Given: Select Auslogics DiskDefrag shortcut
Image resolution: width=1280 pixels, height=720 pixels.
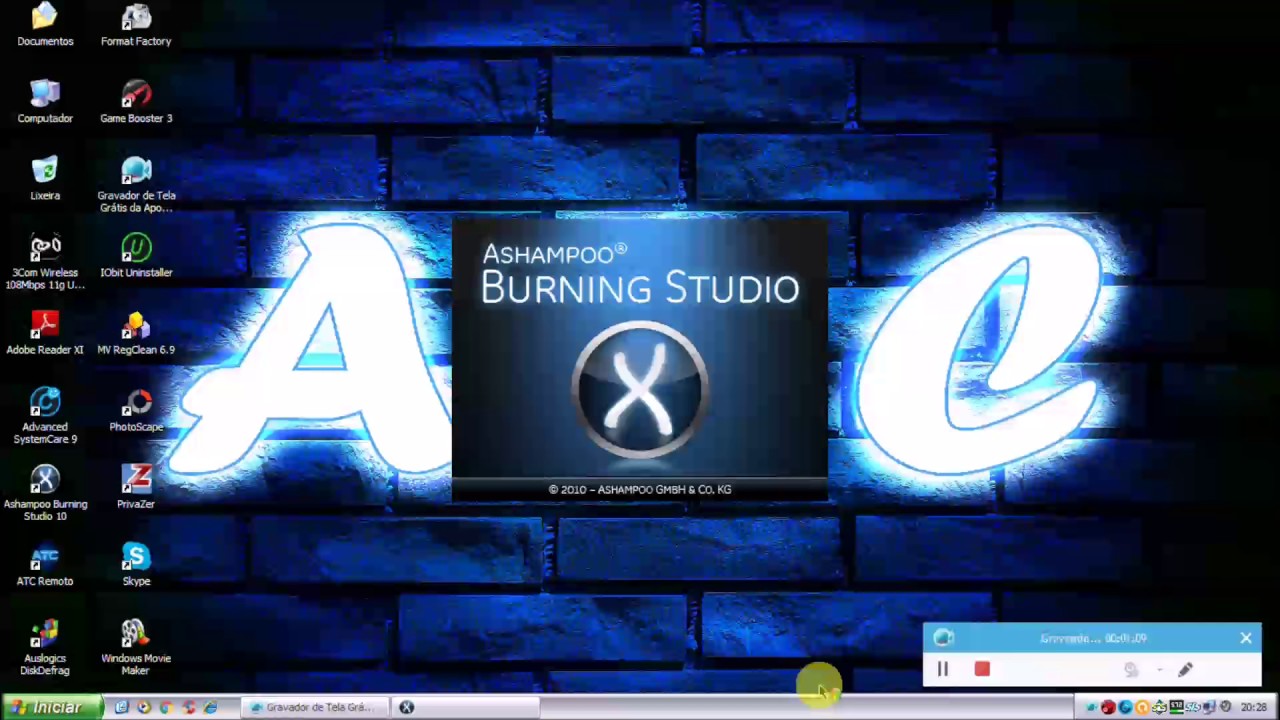Looking at the screenshot, I should click(x=45, y=646).
